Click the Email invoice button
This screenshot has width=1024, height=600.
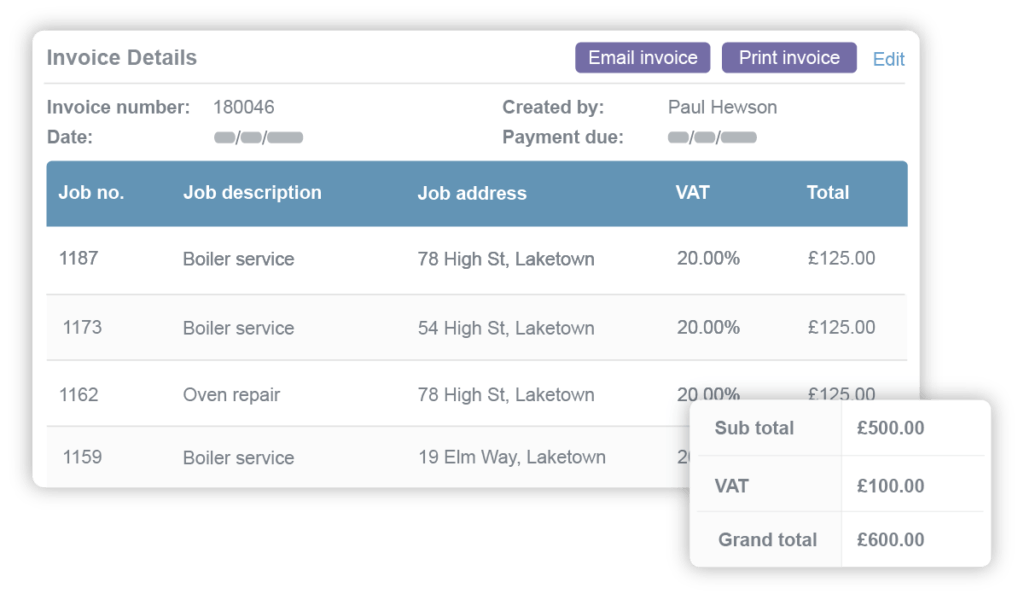[642, 57]
